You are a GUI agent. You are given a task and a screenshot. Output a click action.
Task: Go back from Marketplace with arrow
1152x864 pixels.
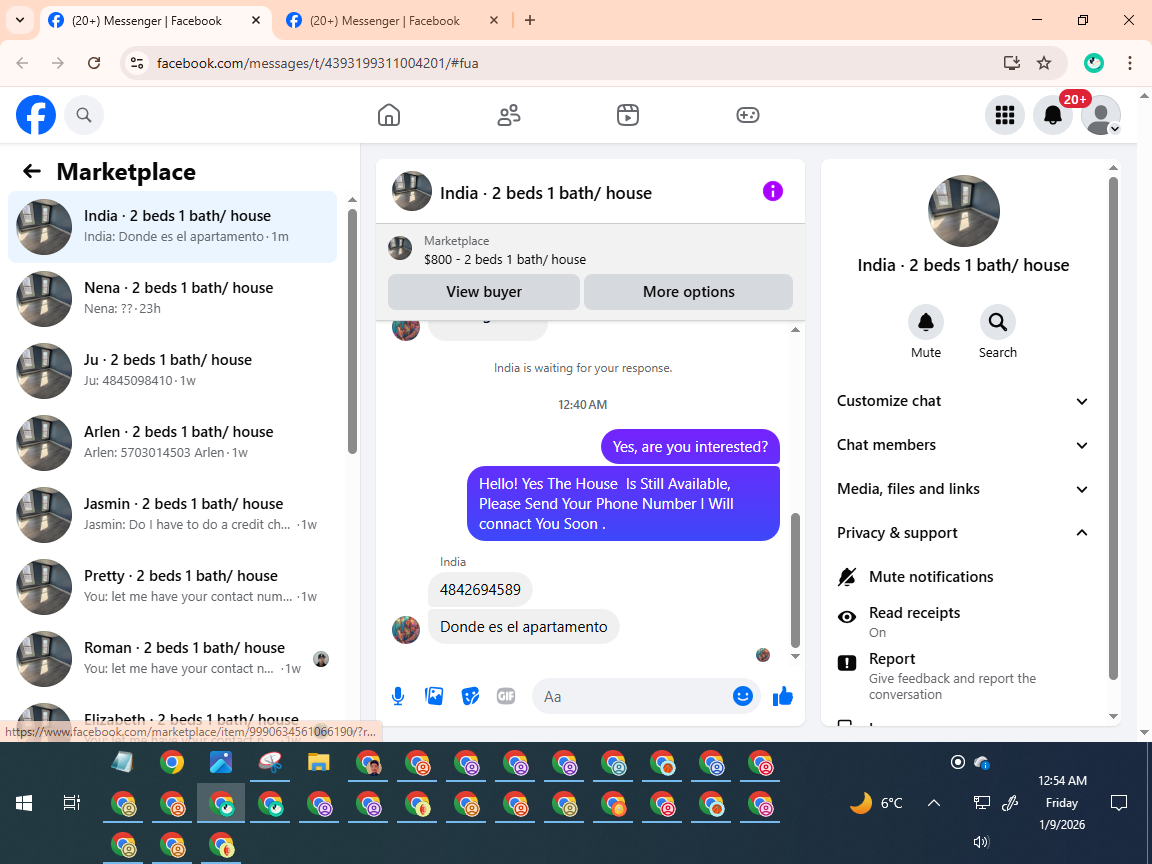click(32, 171)
